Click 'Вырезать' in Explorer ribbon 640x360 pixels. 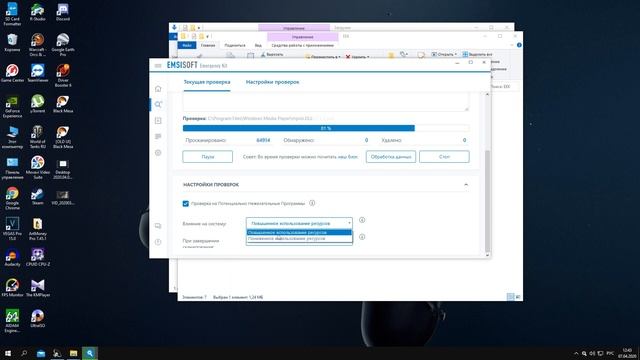click(272, 54)
